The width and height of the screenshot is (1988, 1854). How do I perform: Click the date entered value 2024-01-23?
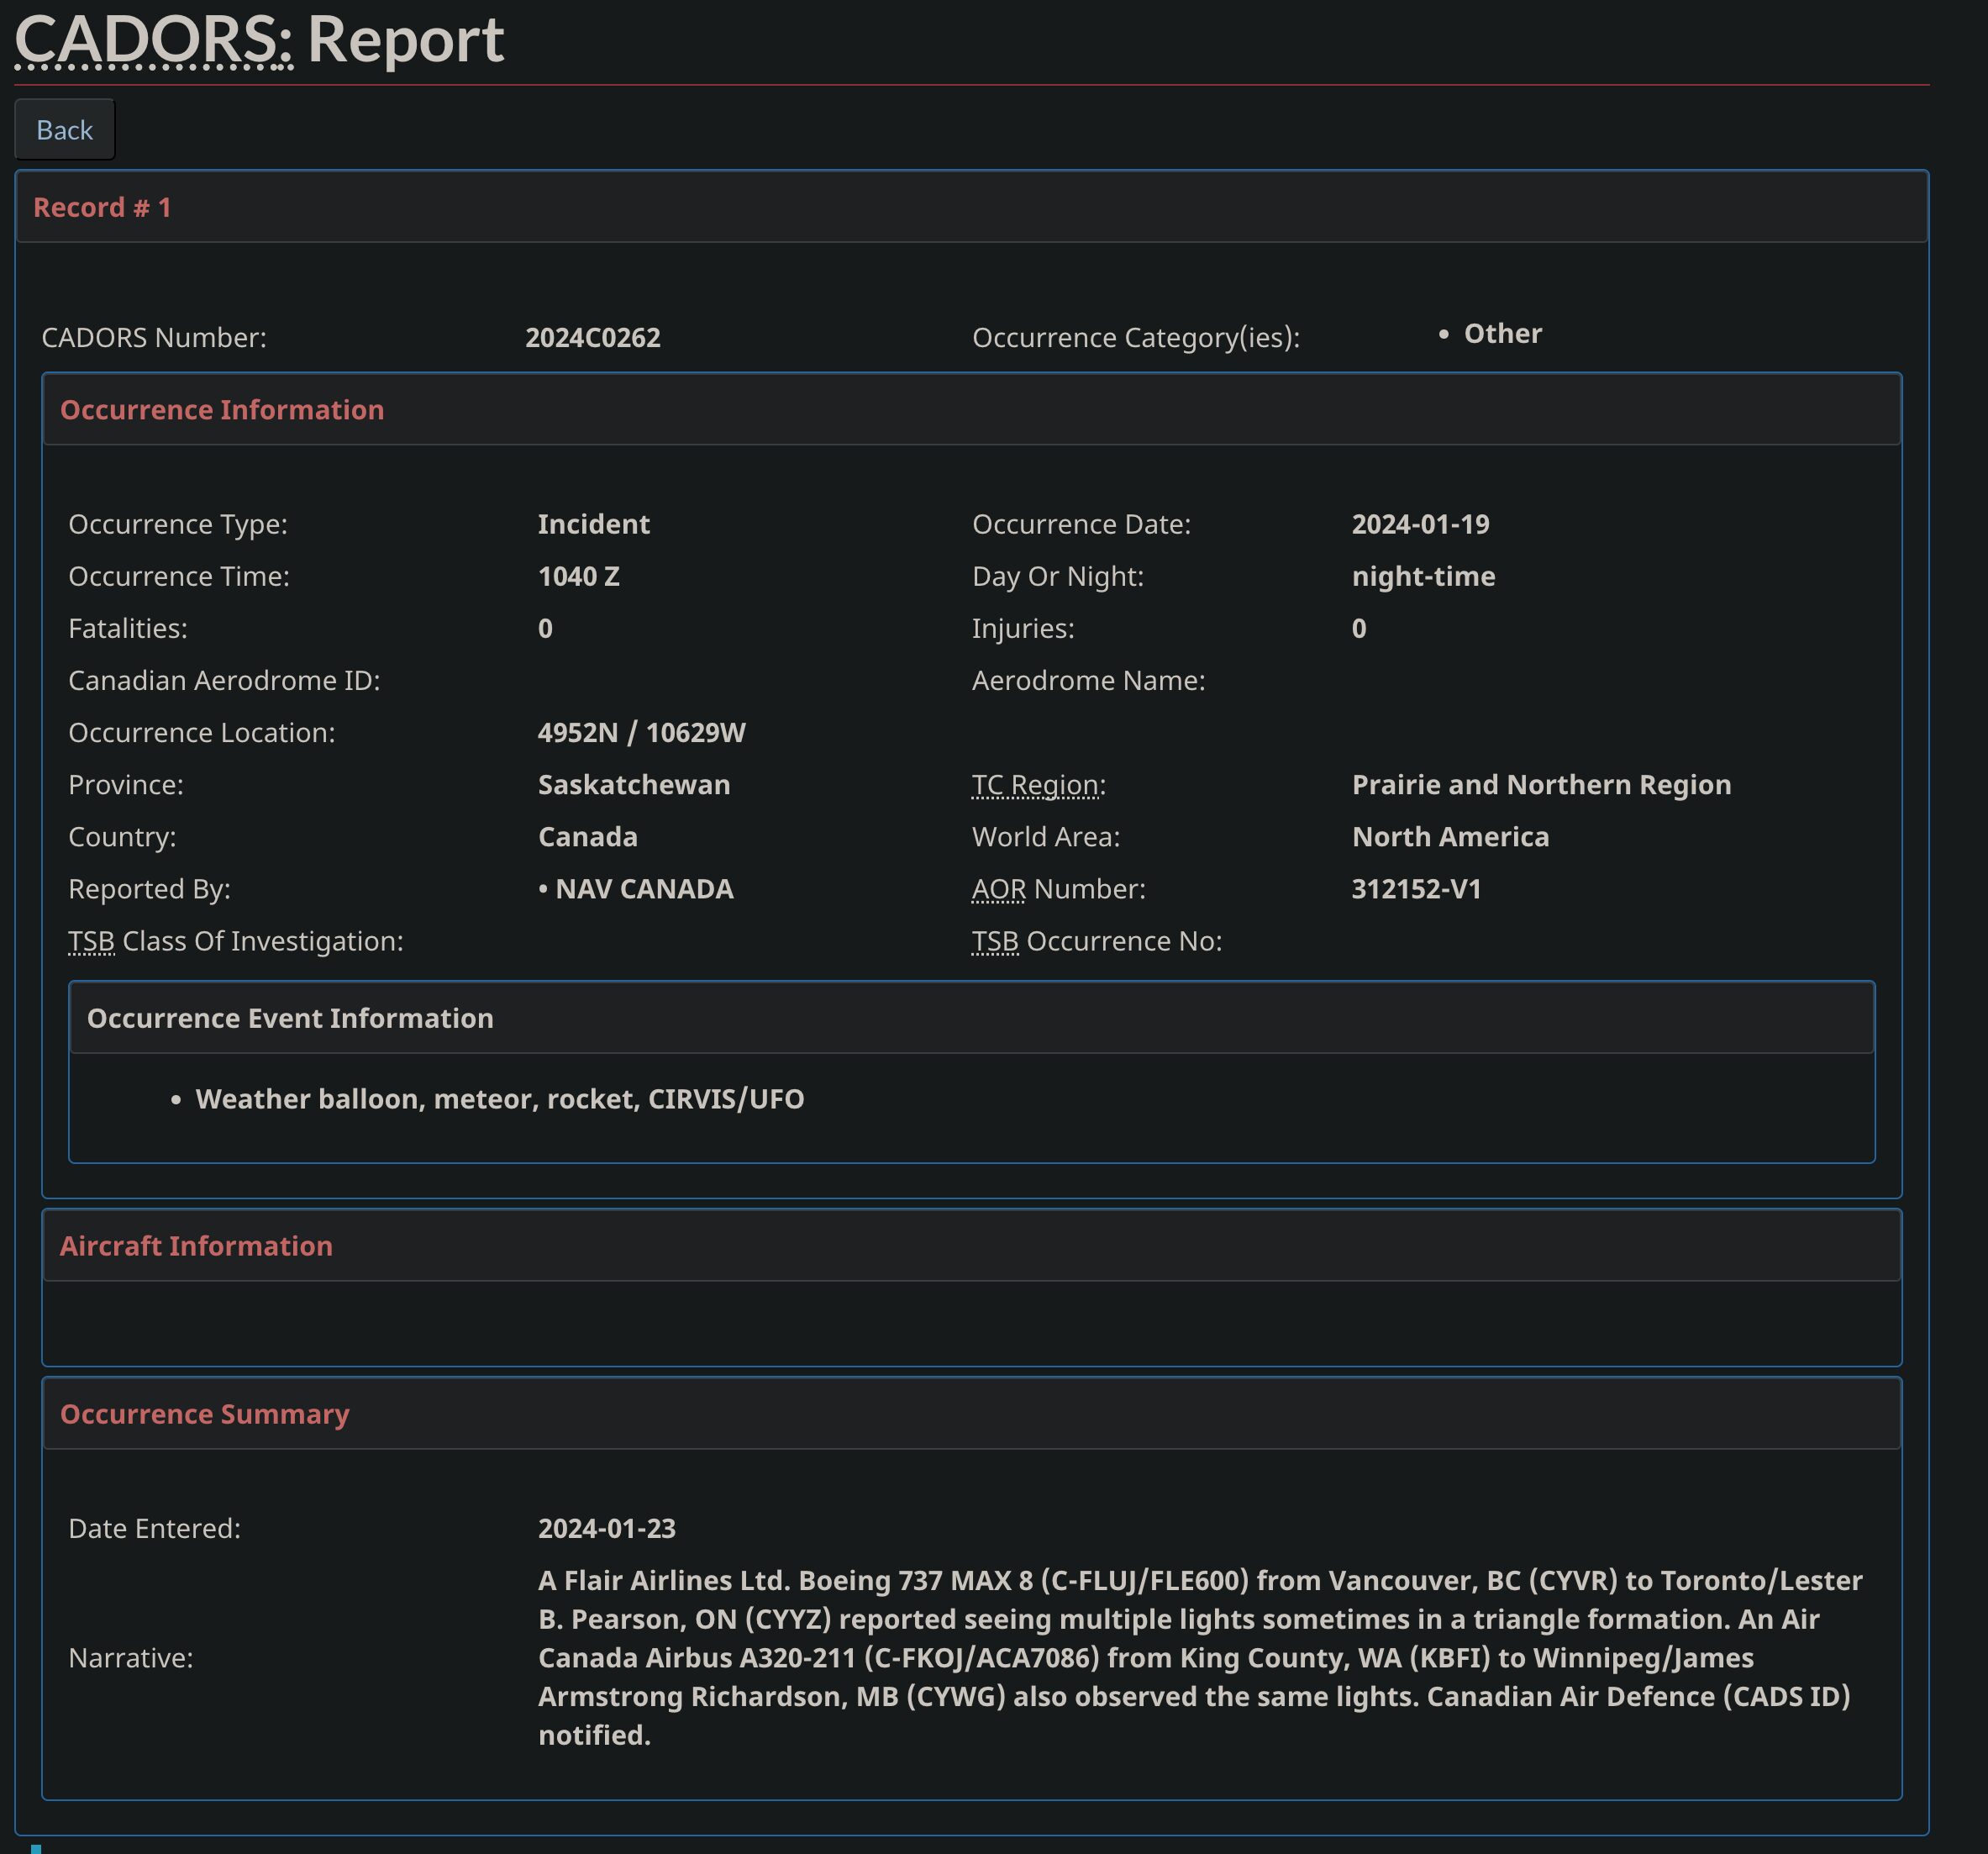606,1528
